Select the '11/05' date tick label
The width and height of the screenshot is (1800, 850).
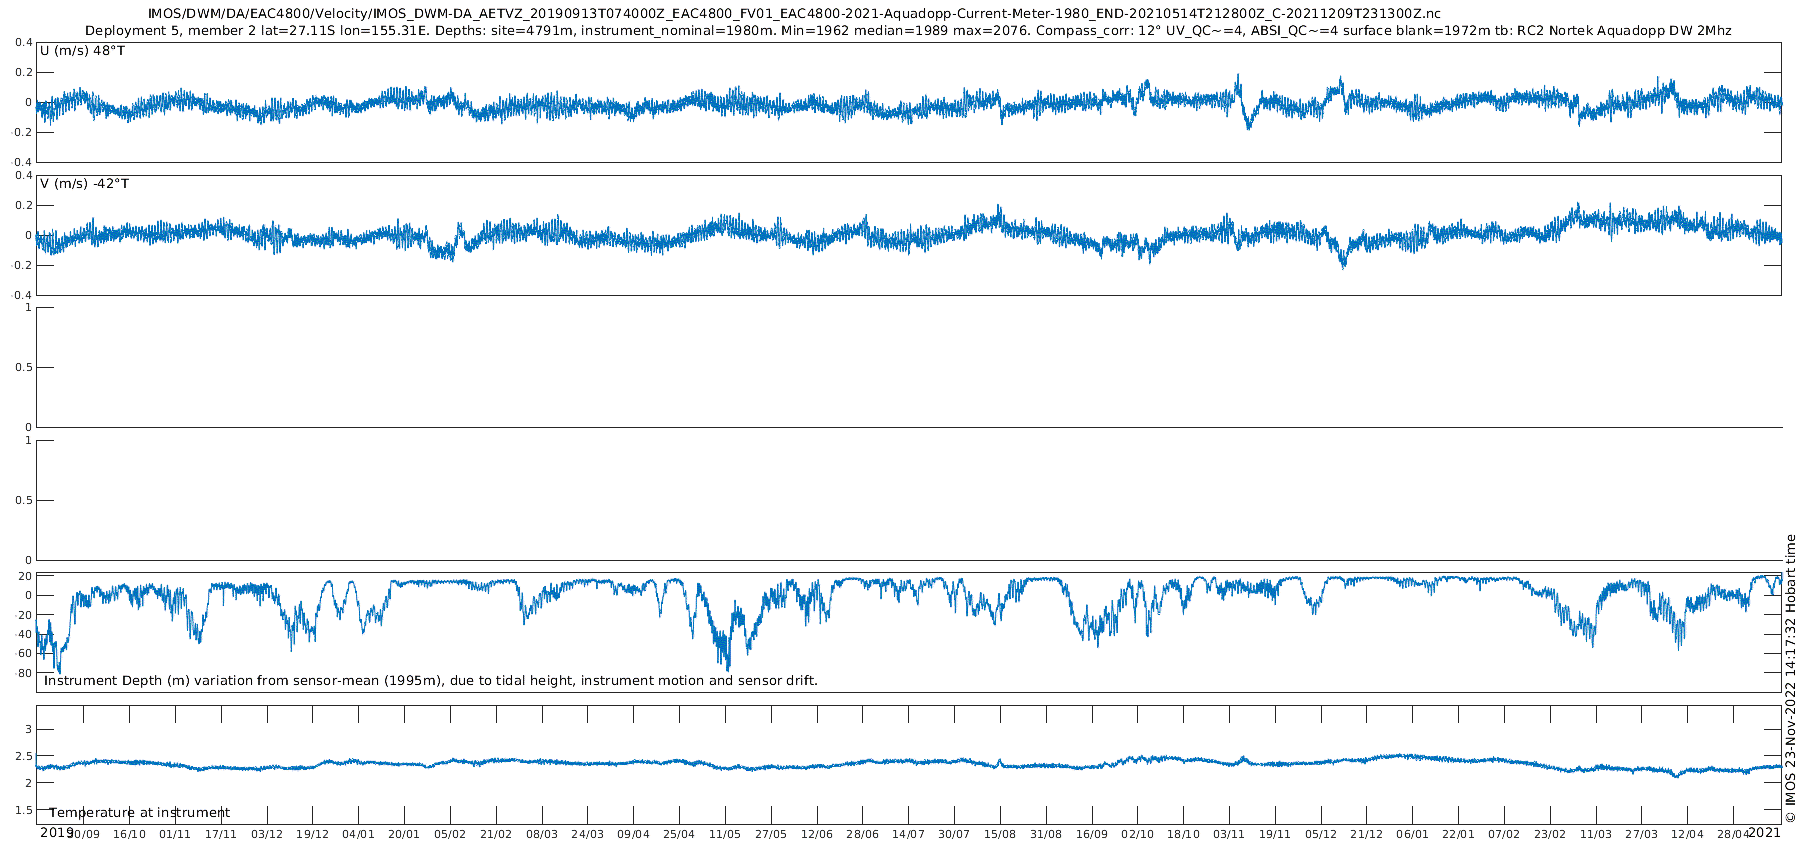click(x=725, y=834)
